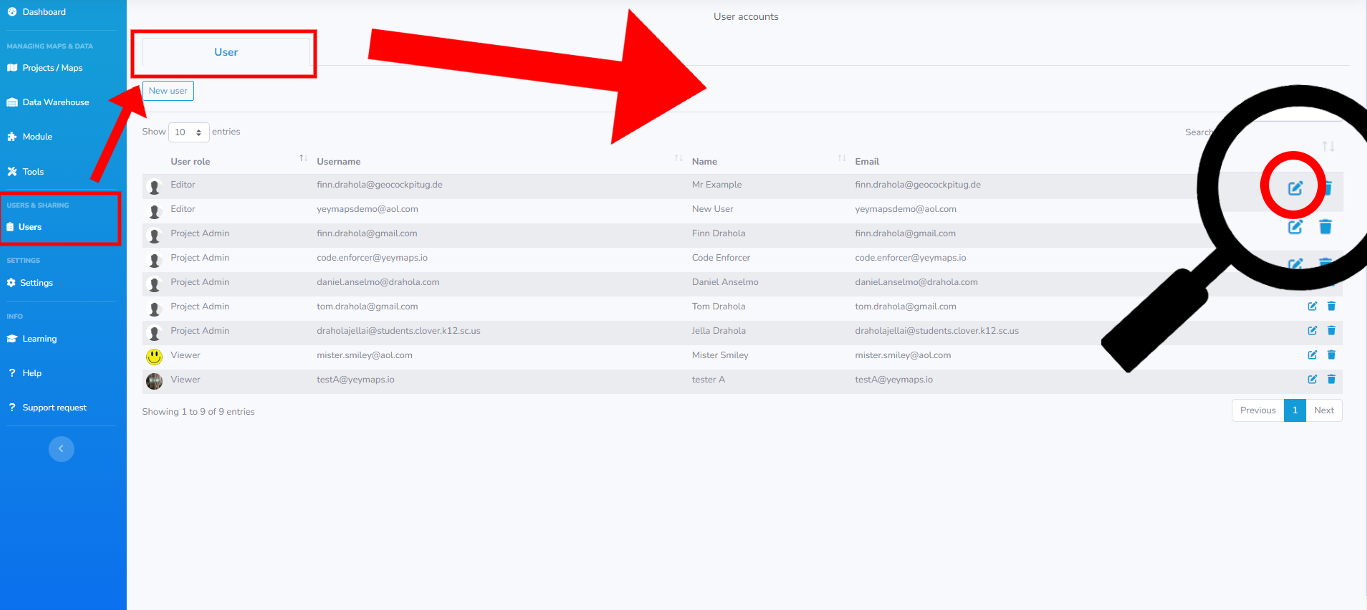Sort by the Username column arrows

[x=678, y=159]
